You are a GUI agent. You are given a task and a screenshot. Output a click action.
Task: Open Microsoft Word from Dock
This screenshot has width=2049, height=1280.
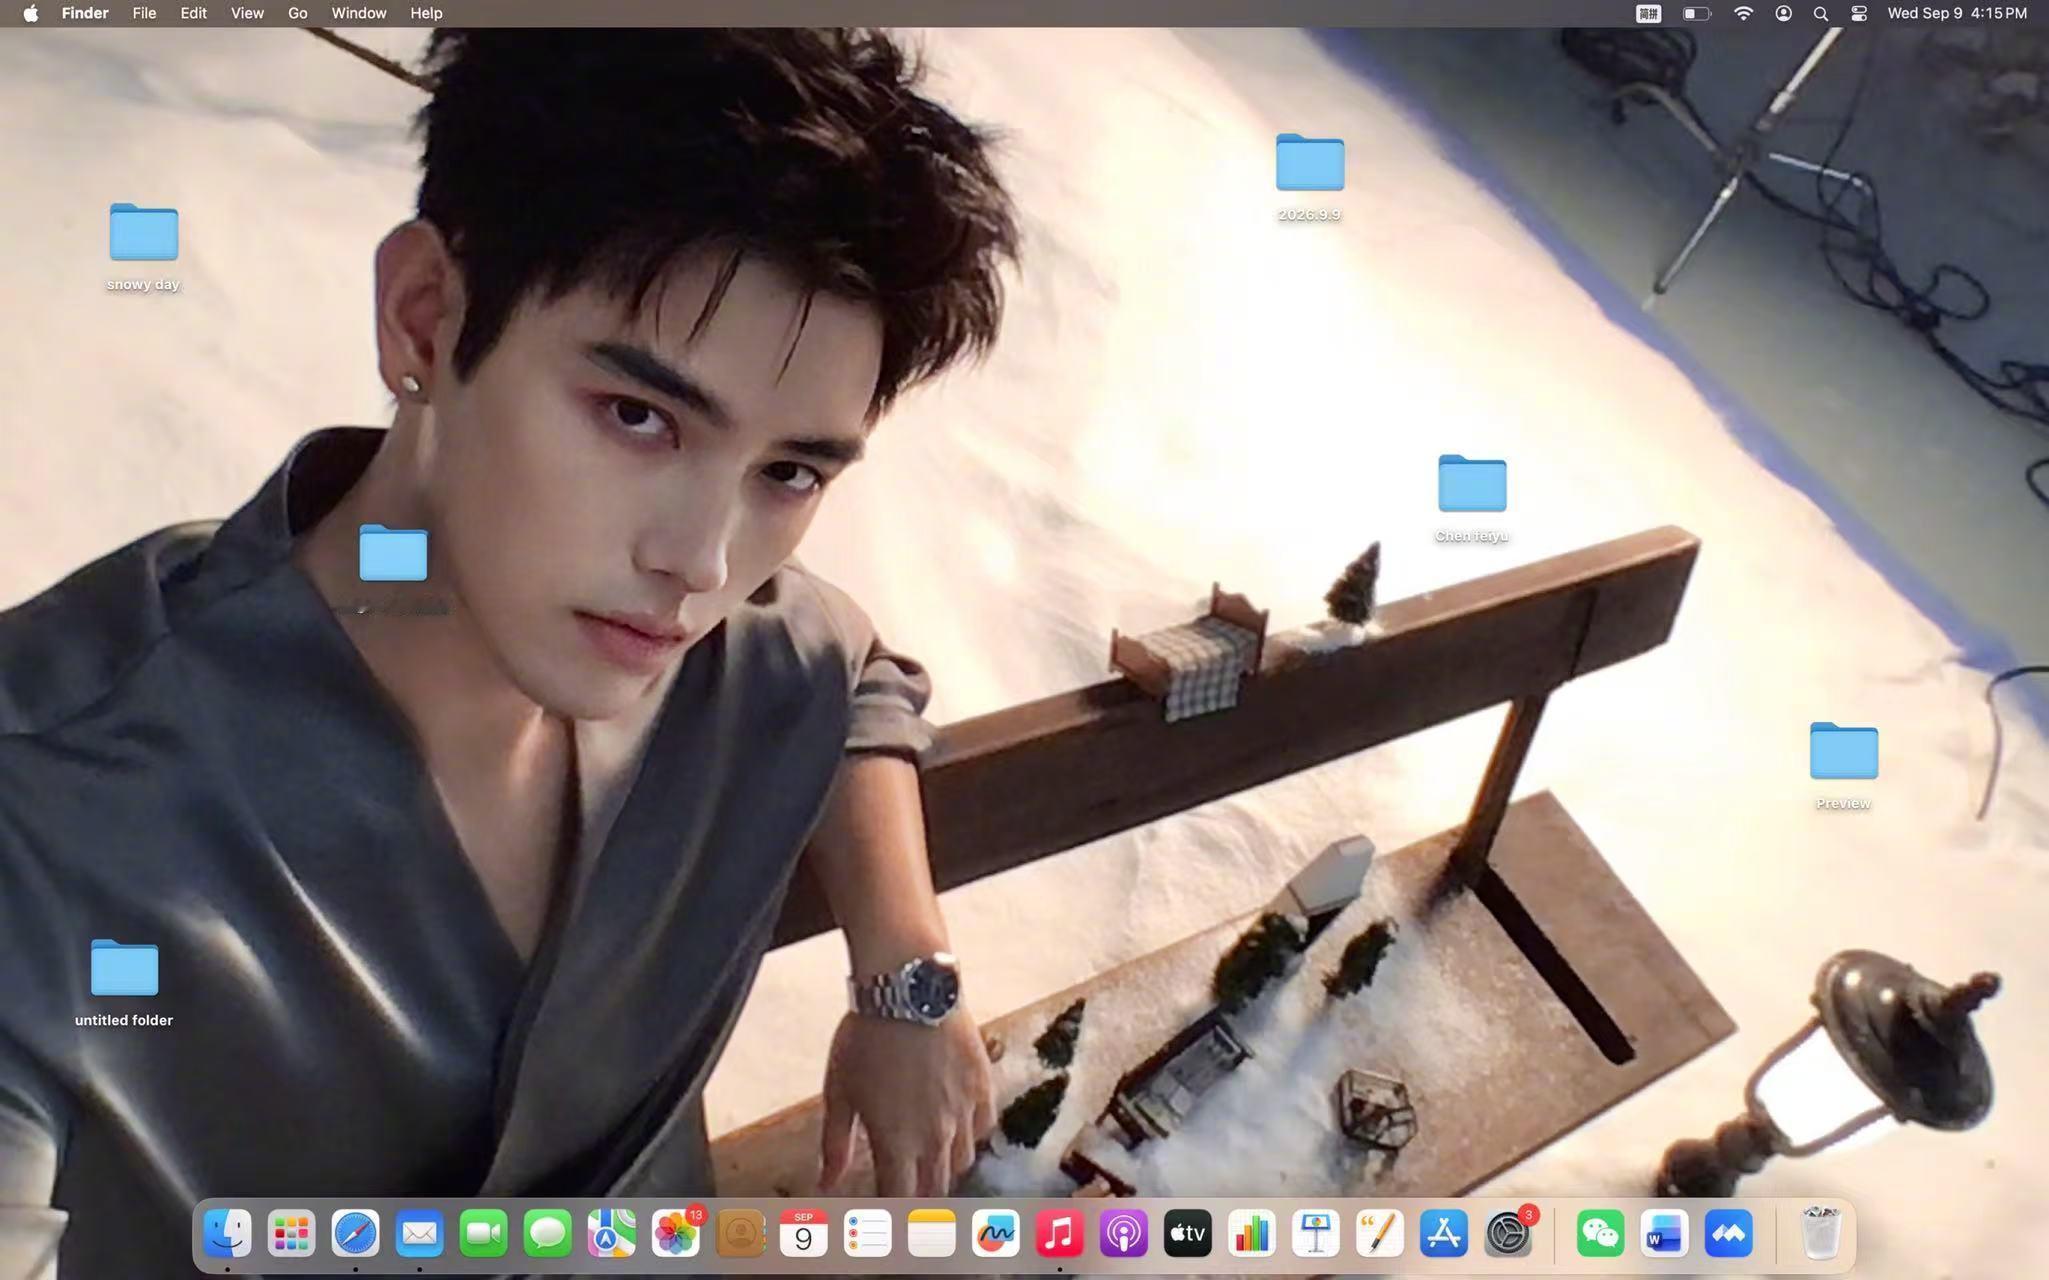pos(1664,1233)
